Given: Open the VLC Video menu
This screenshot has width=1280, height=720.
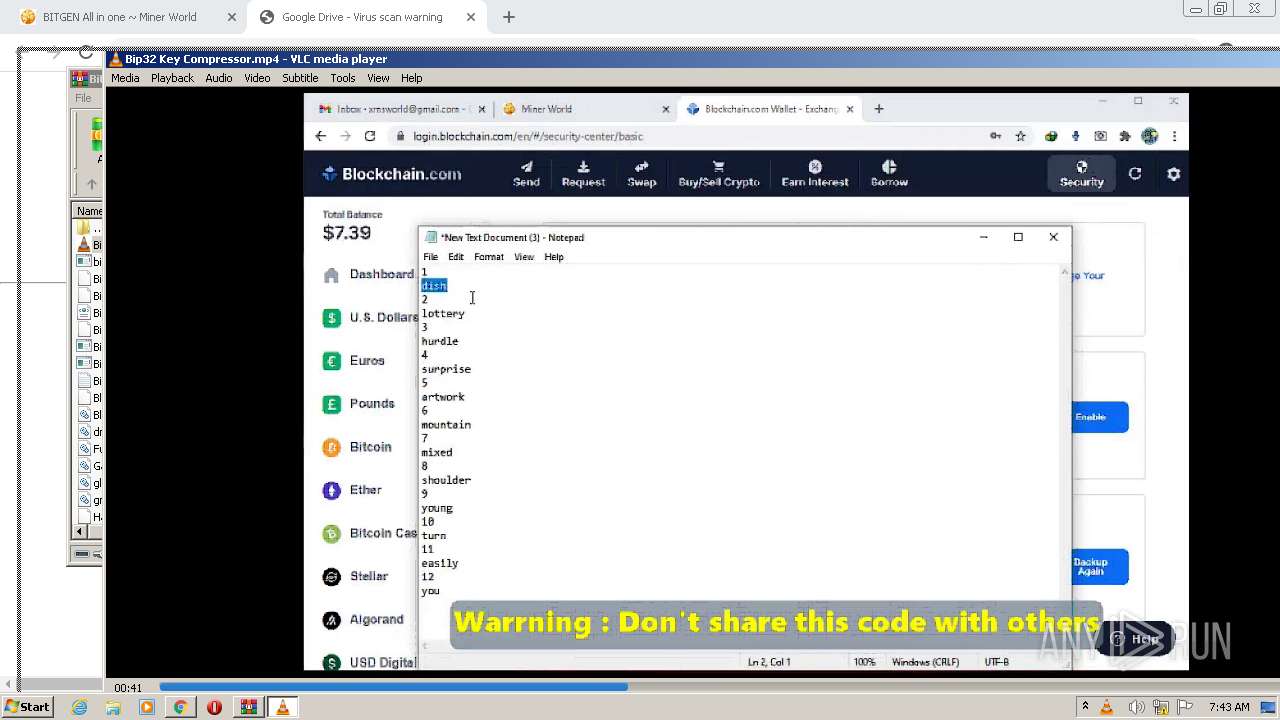Looking at the screenshot, I should point(257,78).
